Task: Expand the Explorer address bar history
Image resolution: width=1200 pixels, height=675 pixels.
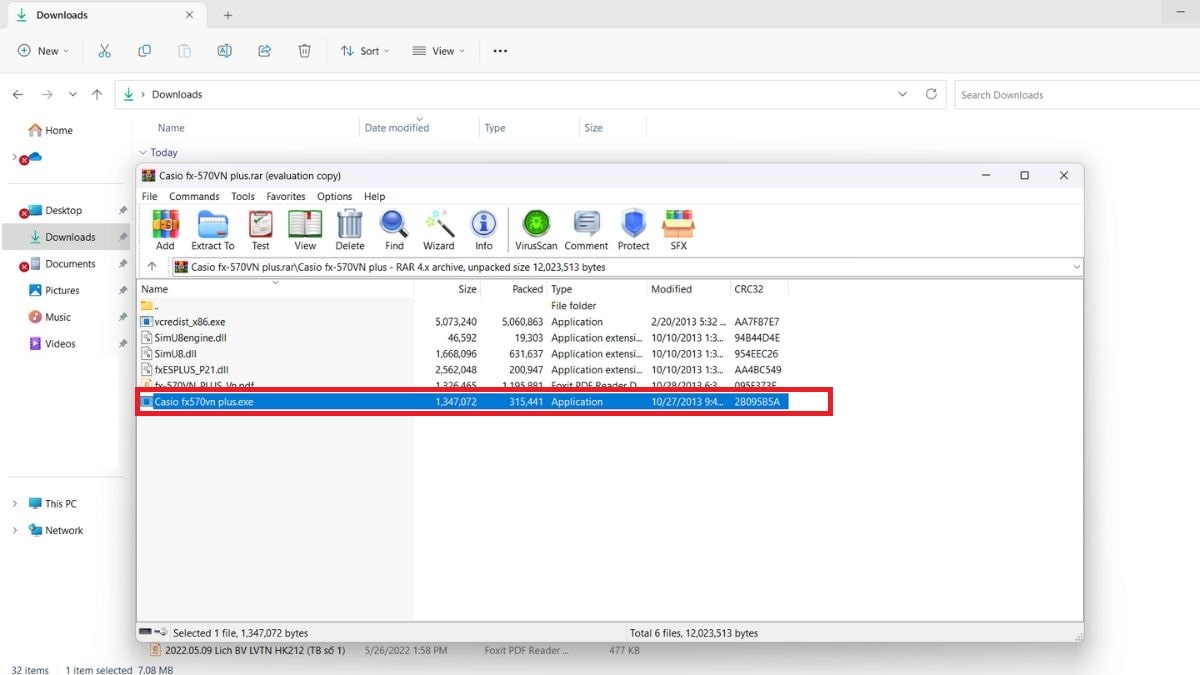Action: click(903, 94)
